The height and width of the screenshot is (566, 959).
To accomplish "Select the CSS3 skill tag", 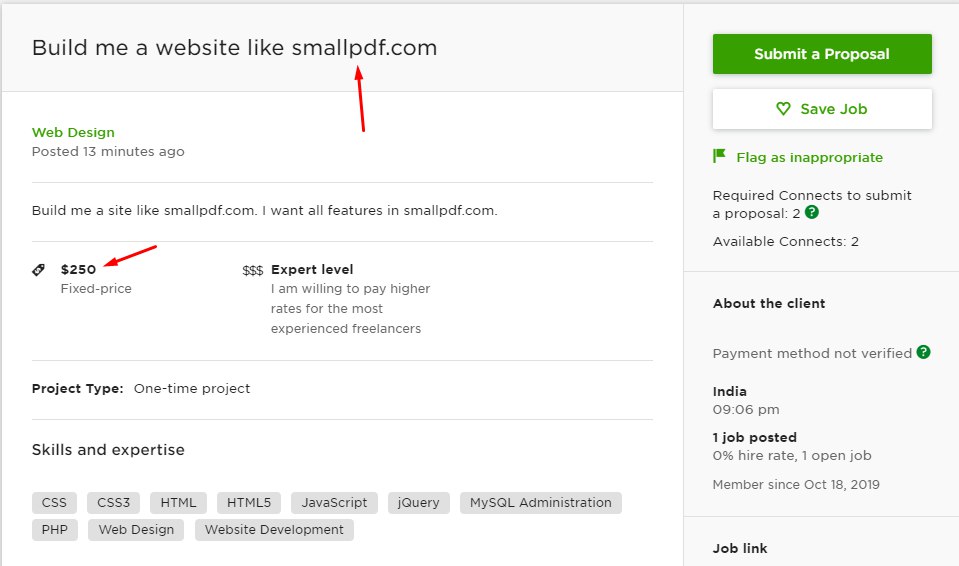I will pyautogui.click(x=113, y=502).
